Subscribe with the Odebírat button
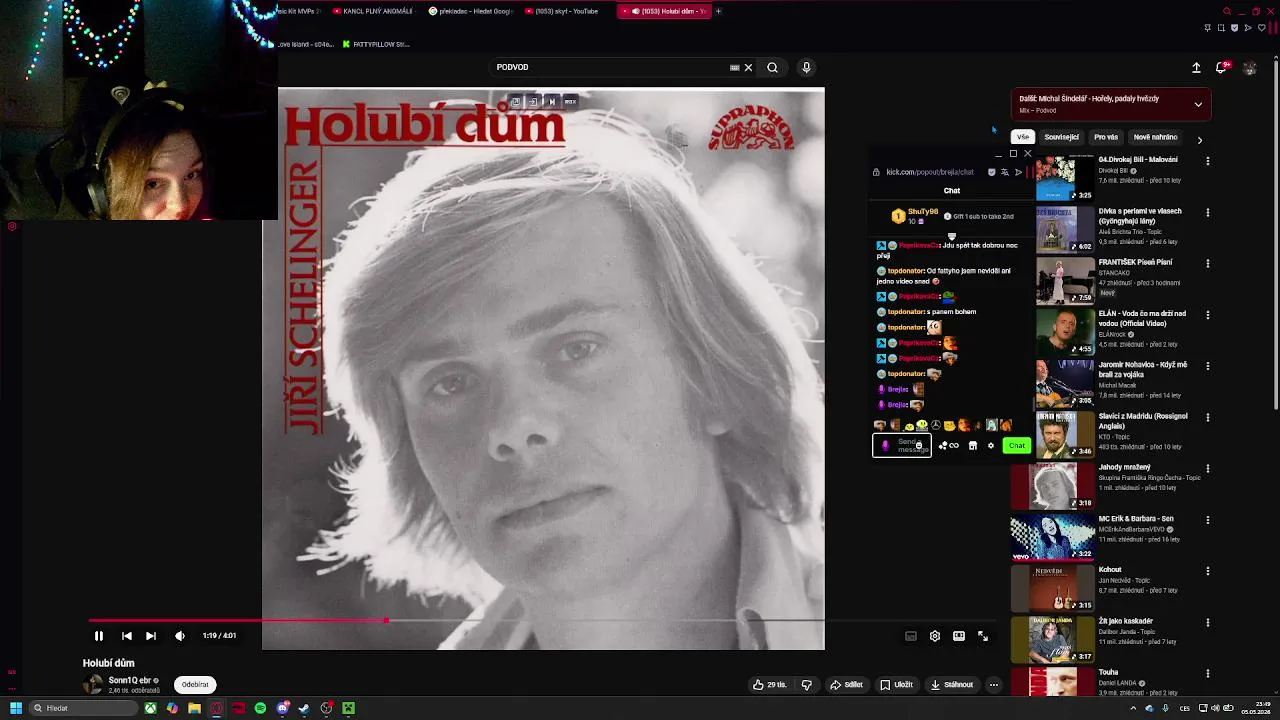 [x=195, y=685]
